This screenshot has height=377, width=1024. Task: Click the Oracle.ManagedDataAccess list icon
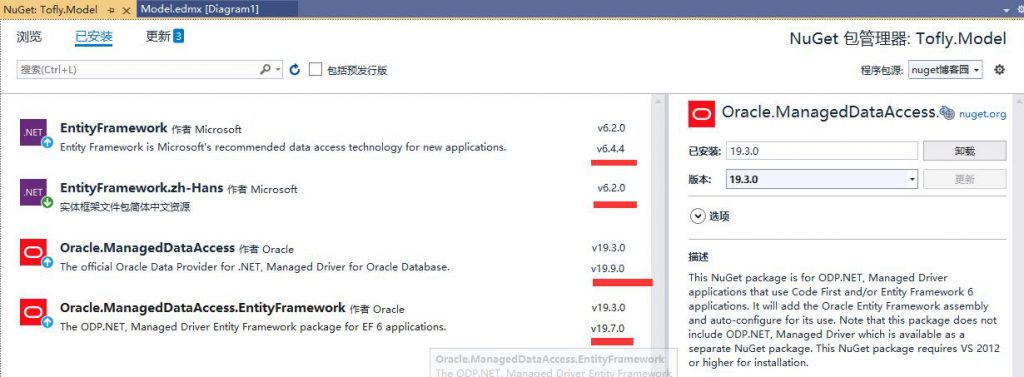tap(33, 252)
